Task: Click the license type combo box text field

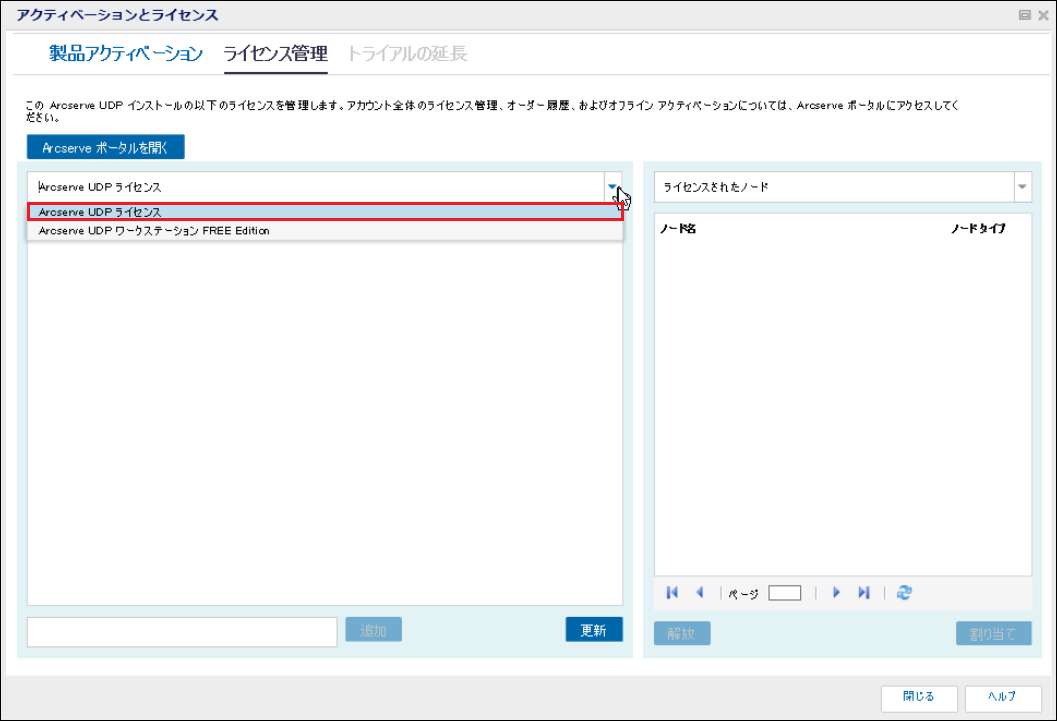Action: tap(316, 187)
